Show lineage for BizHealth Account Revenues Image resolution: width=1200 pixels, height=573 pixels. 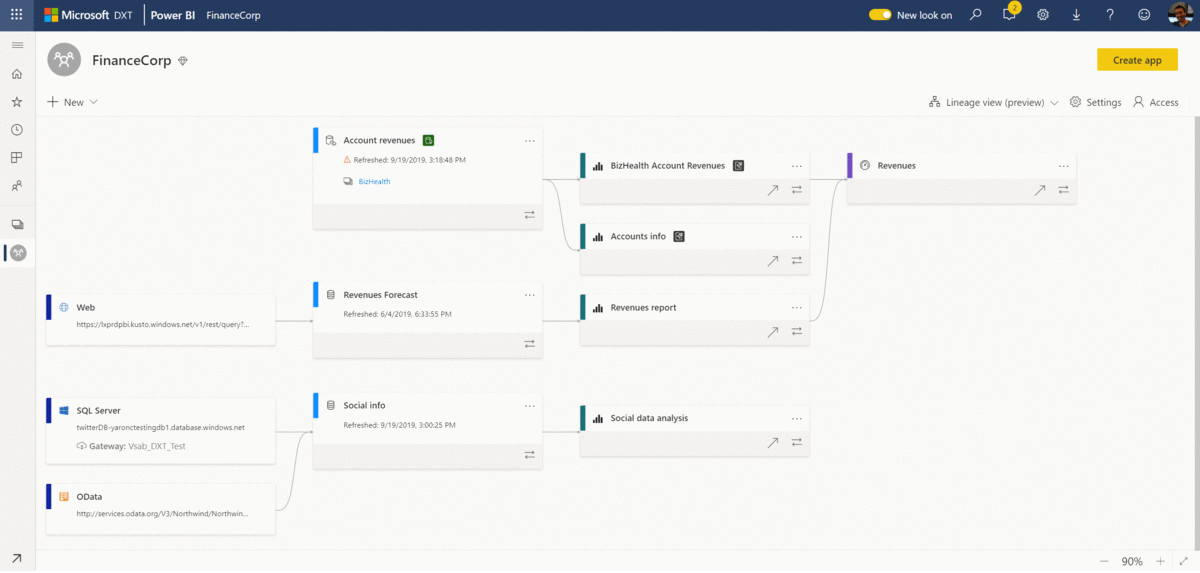pyautogui.click(x=797, y=189)
